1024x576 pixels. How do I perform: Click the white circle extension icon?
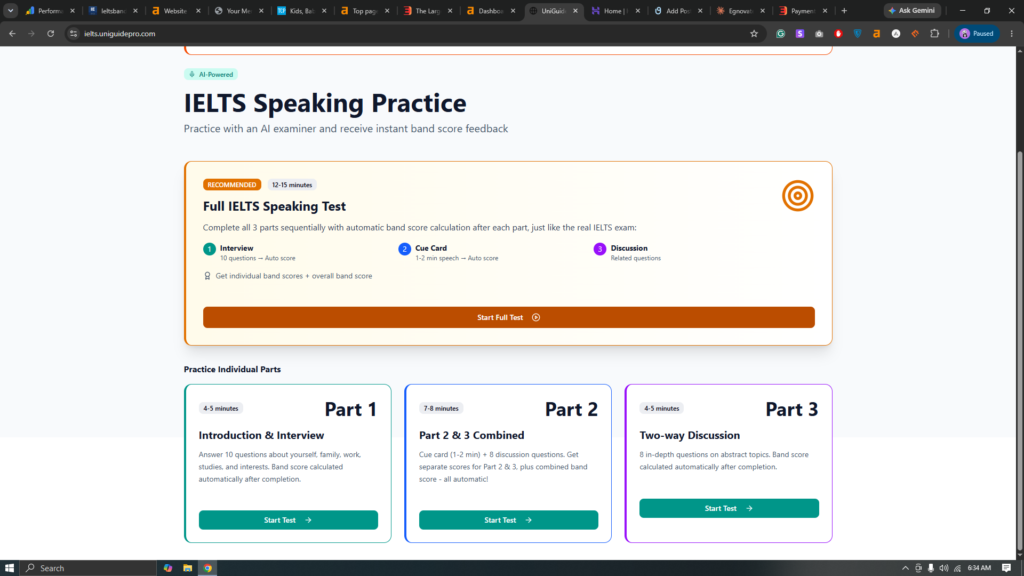896,33
